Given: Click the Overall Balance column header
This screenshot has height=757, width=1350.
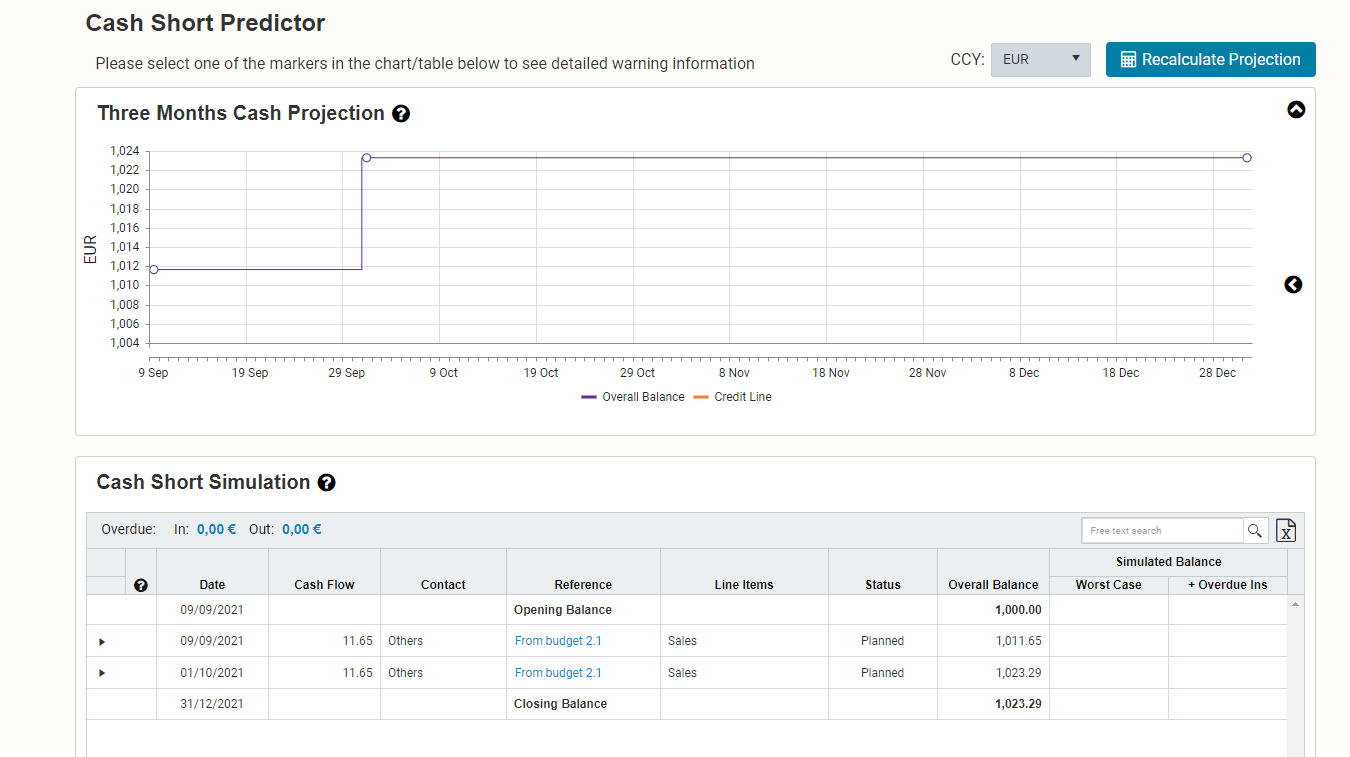Looking at the screenshot, I should tap(993, 585).
